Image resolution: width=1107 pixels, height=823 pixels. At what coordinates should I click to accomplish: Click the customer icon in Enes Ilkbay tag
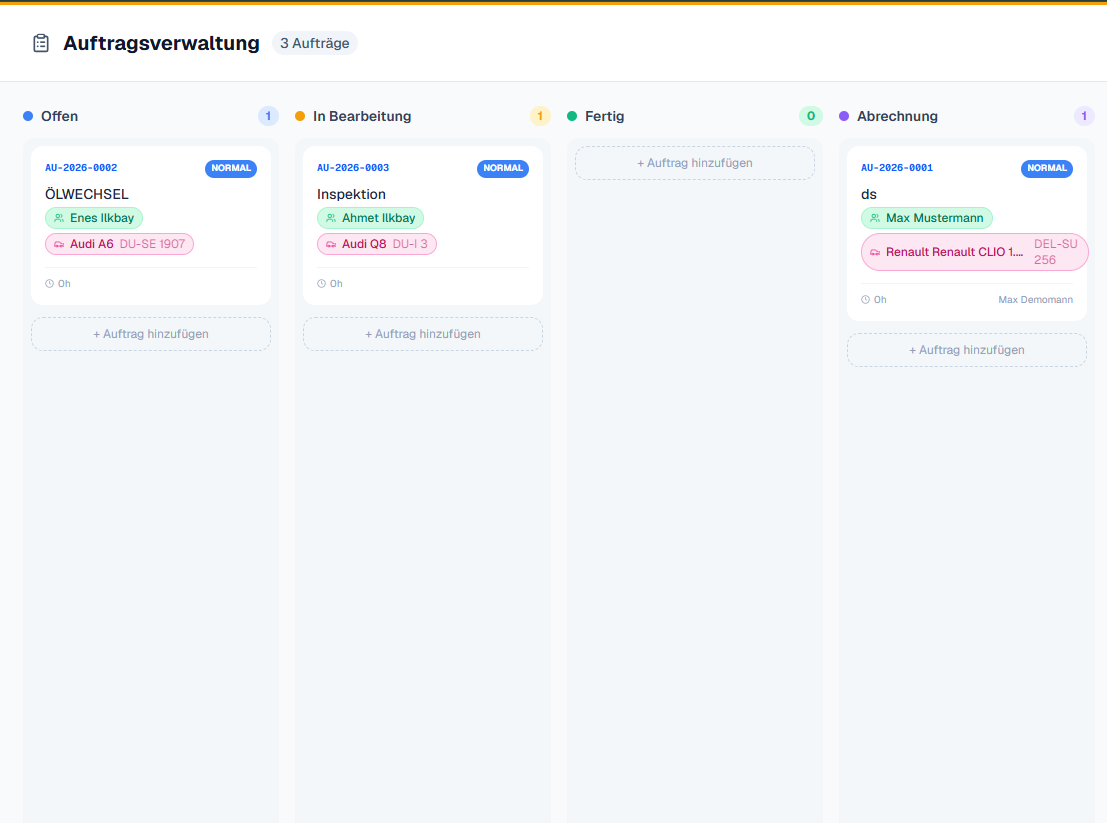(59, 218)
